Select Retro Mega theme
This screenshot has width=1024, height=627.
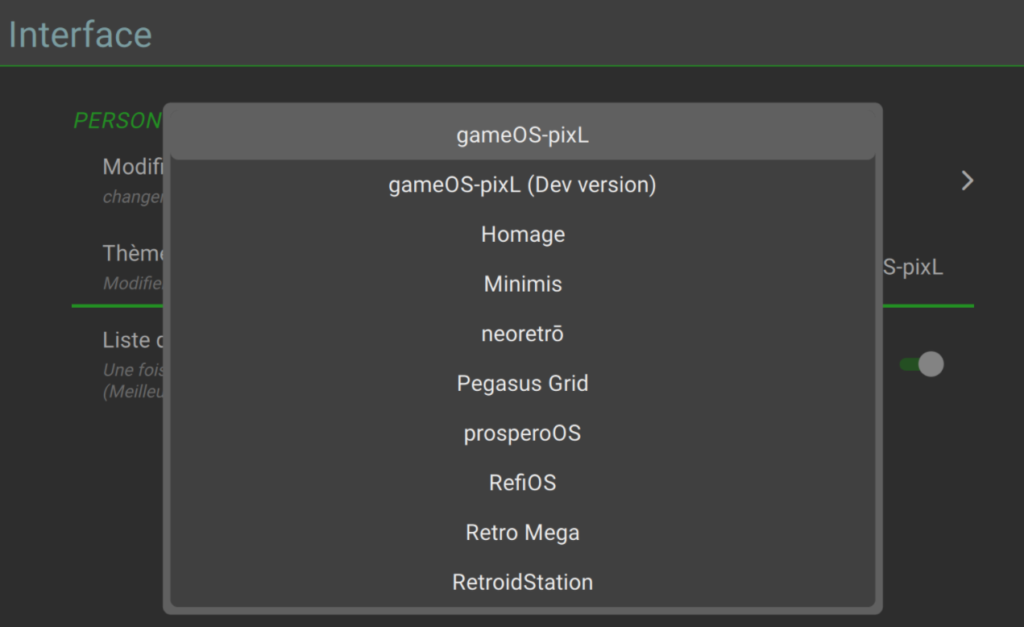tap(522, 532)
